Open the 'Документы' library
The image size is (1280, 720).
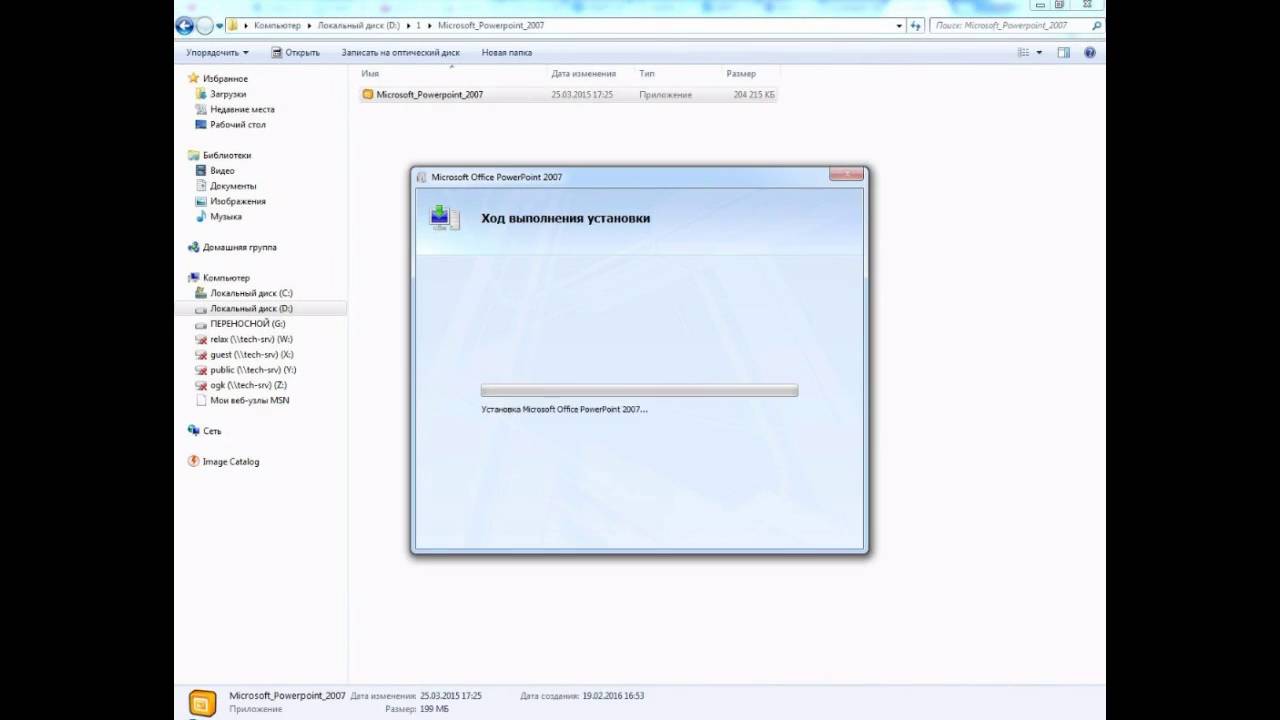click(233, 186)
